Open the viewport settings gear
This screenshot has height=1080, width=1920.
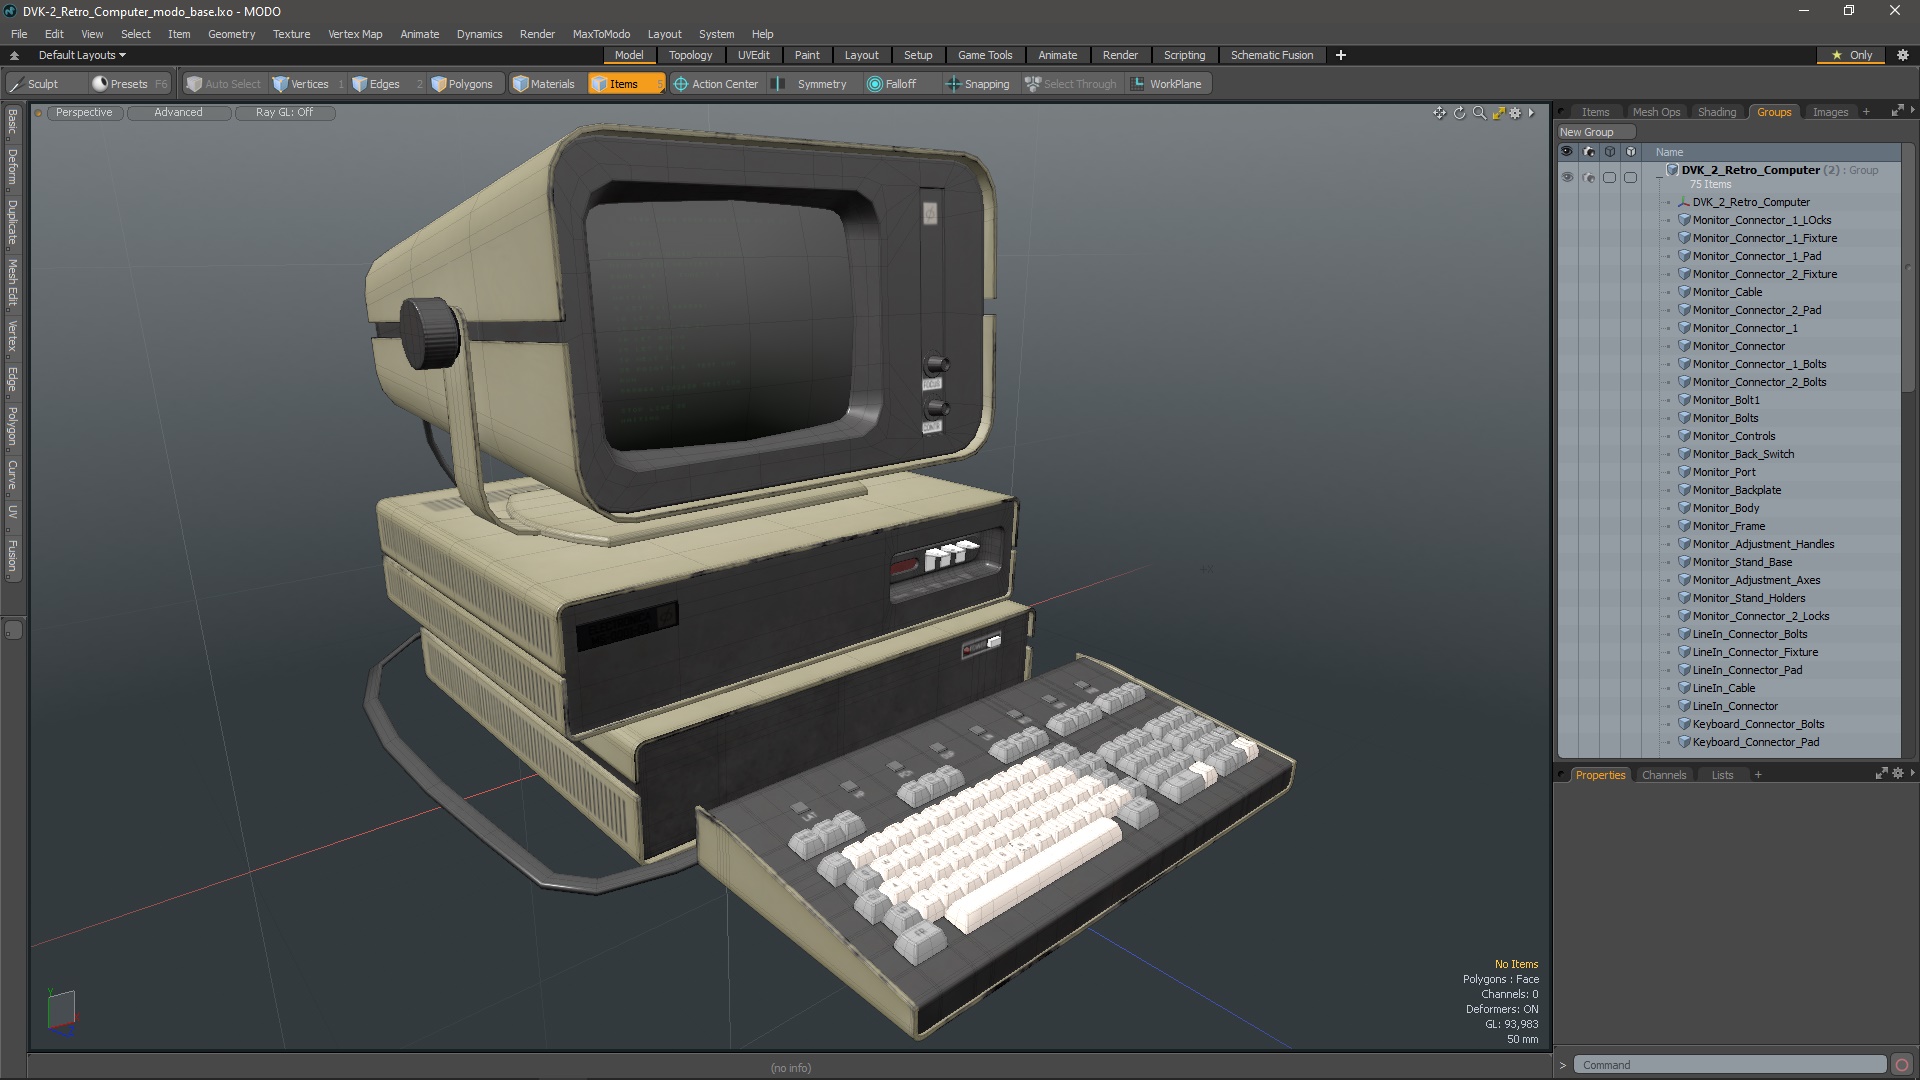click(1515, 113)
